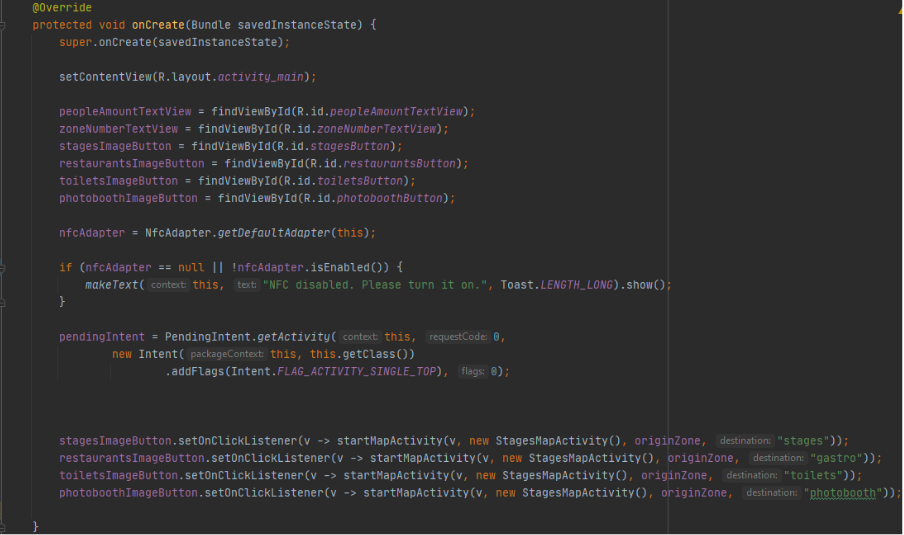This screenshot has width=904, height=535.
Task: Collapse the onCreate method fold marker
Action: [x=4, y=25]
